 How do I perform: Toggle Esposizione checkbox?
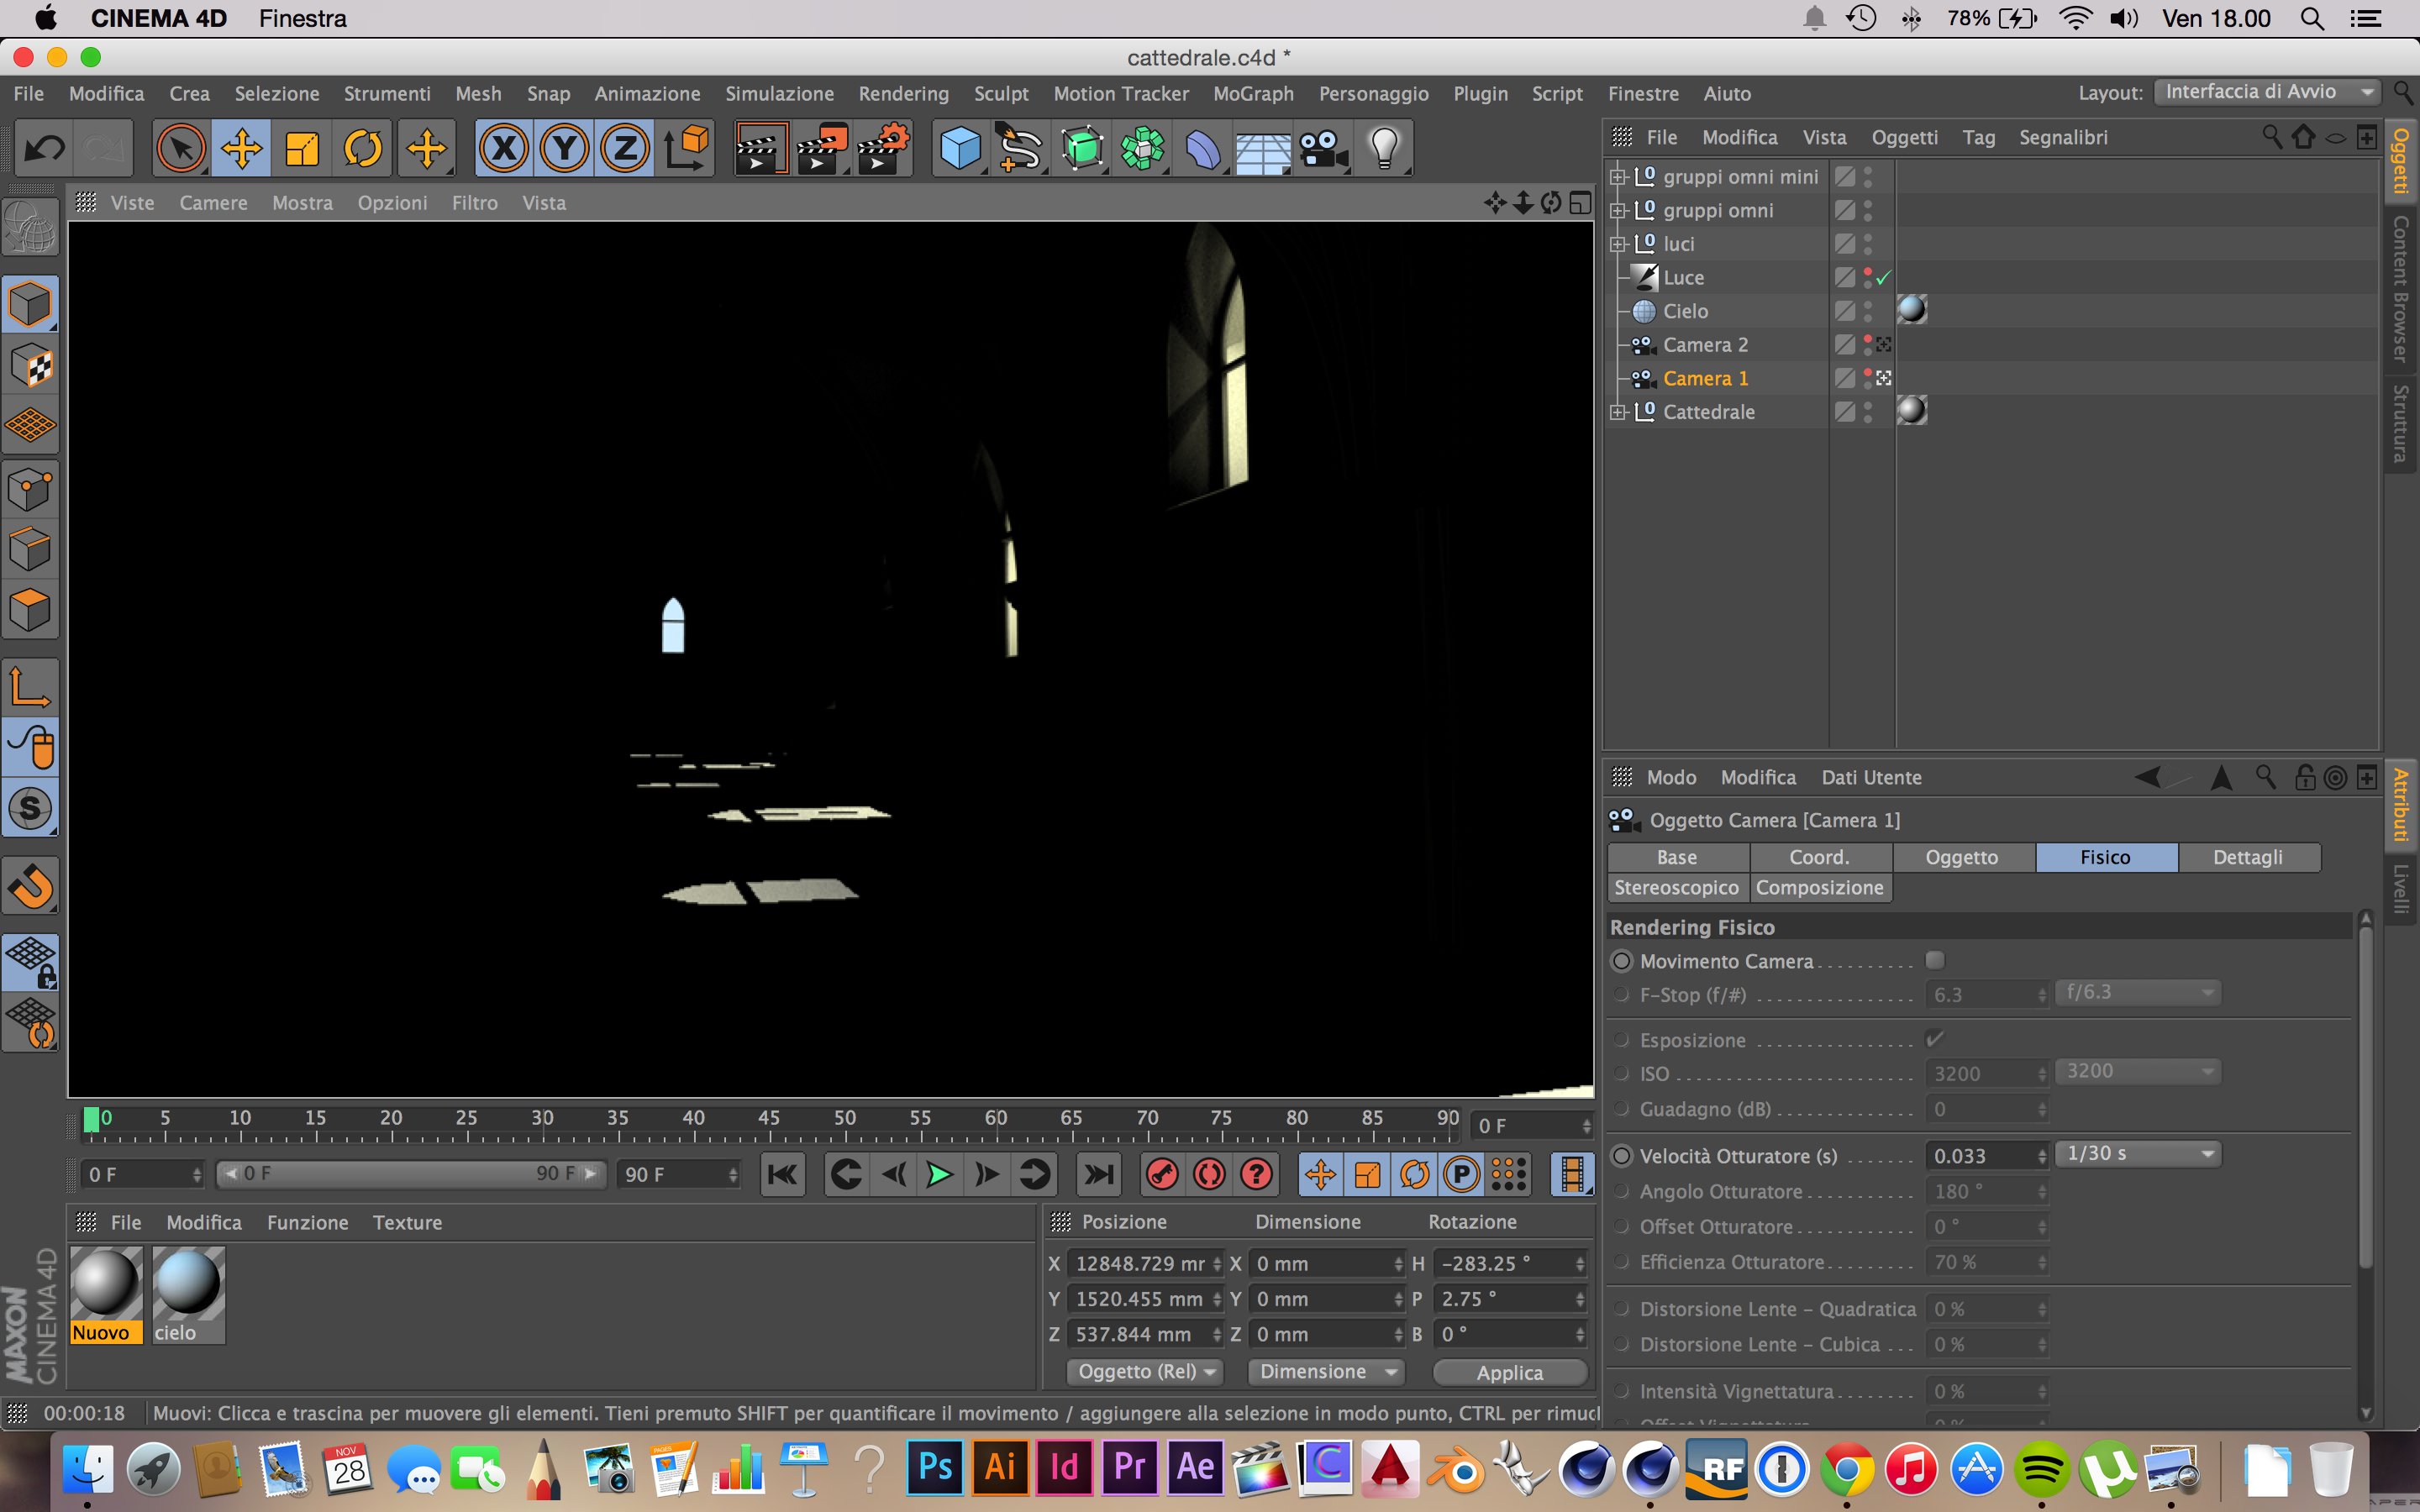coord(1935,1039)
